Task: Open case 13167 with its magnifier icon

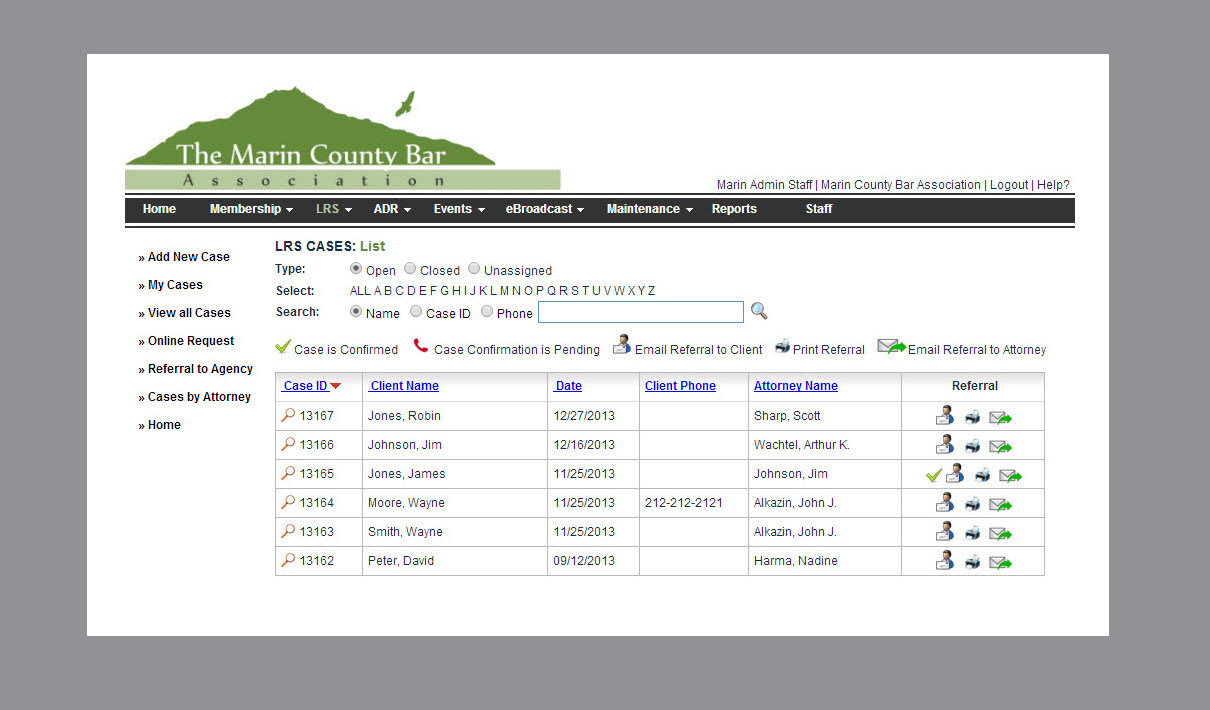Action: [x=288, y=415]
